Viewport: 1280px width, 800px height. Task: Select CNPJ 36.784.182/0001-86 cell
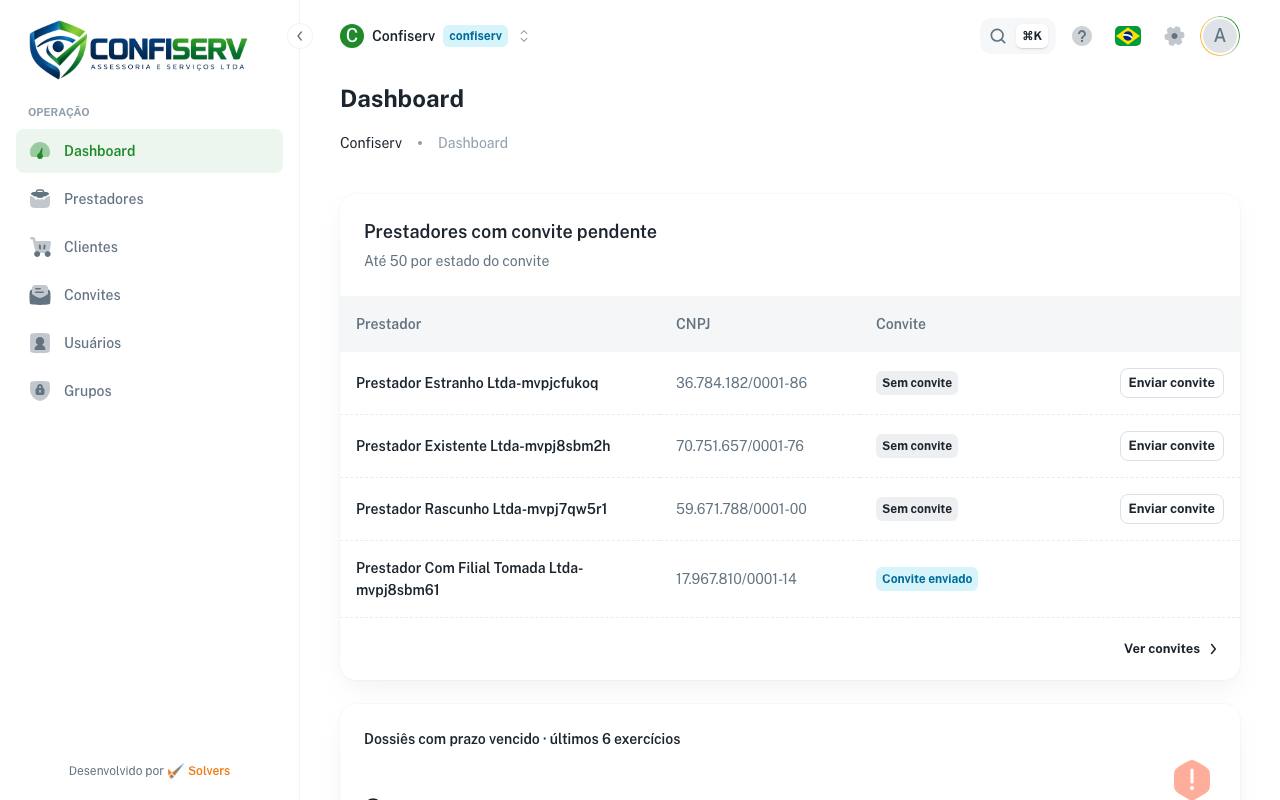741,383
